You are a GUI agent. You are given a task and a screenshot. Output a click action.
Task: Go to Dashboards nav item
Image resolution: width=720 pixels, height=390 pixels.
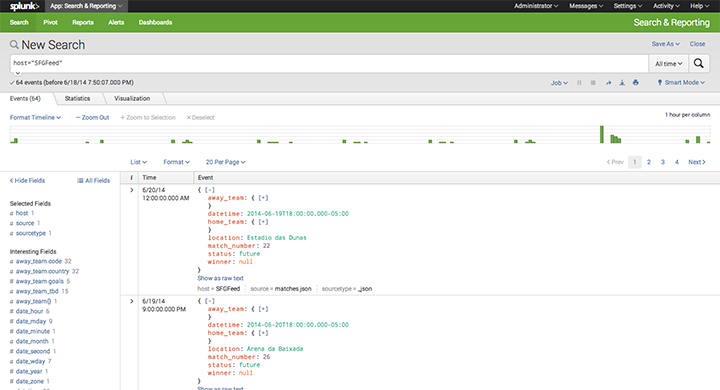click(x=155, y=23)
